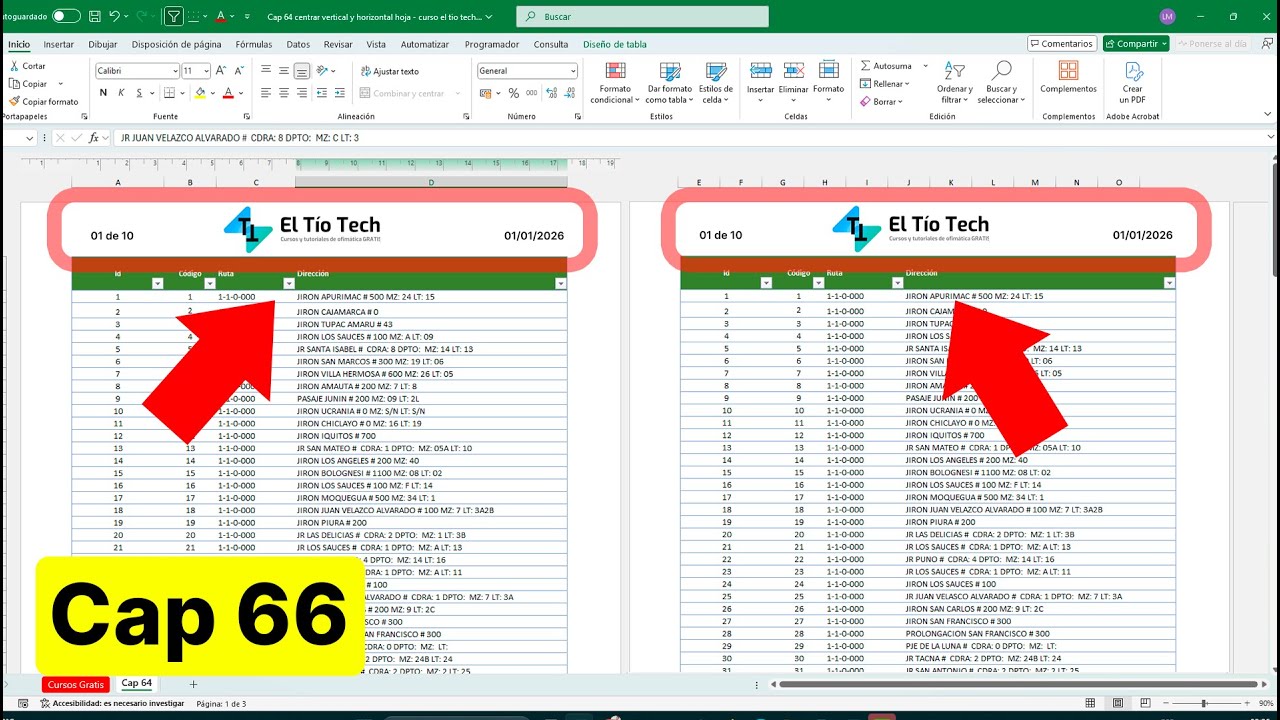Click the fill color paint bucket icon
1280x720 pixels.
click(200, 93)
